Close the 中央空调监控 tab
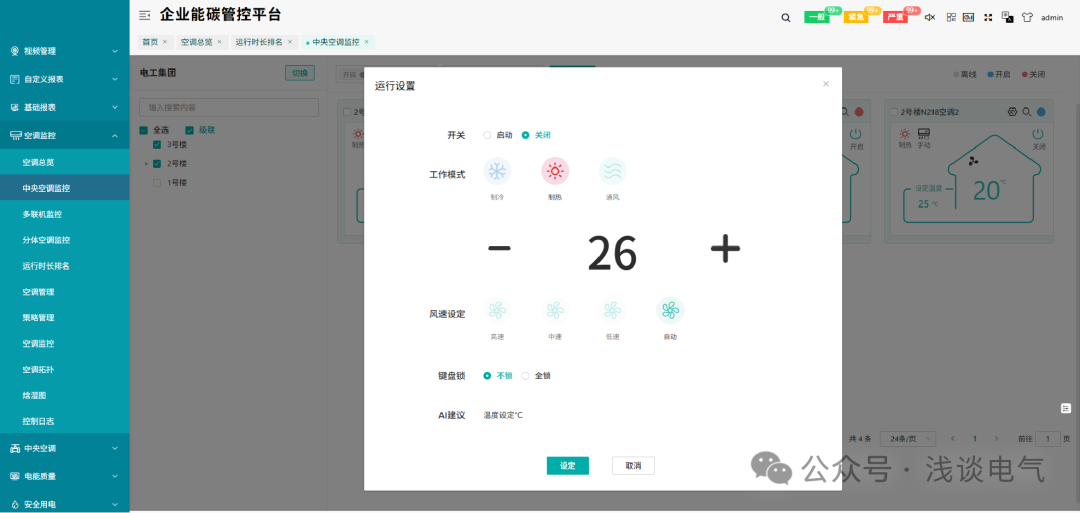 [366, 42]
